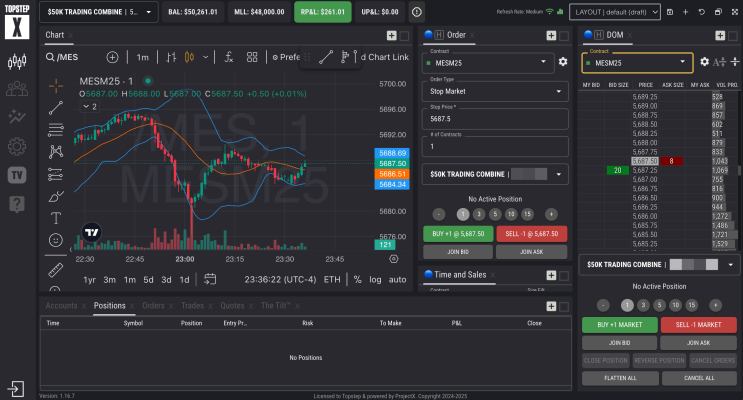The image size is (743, 400).
Task: Click the DOM center price icon
Action: [x=735, y=62]
